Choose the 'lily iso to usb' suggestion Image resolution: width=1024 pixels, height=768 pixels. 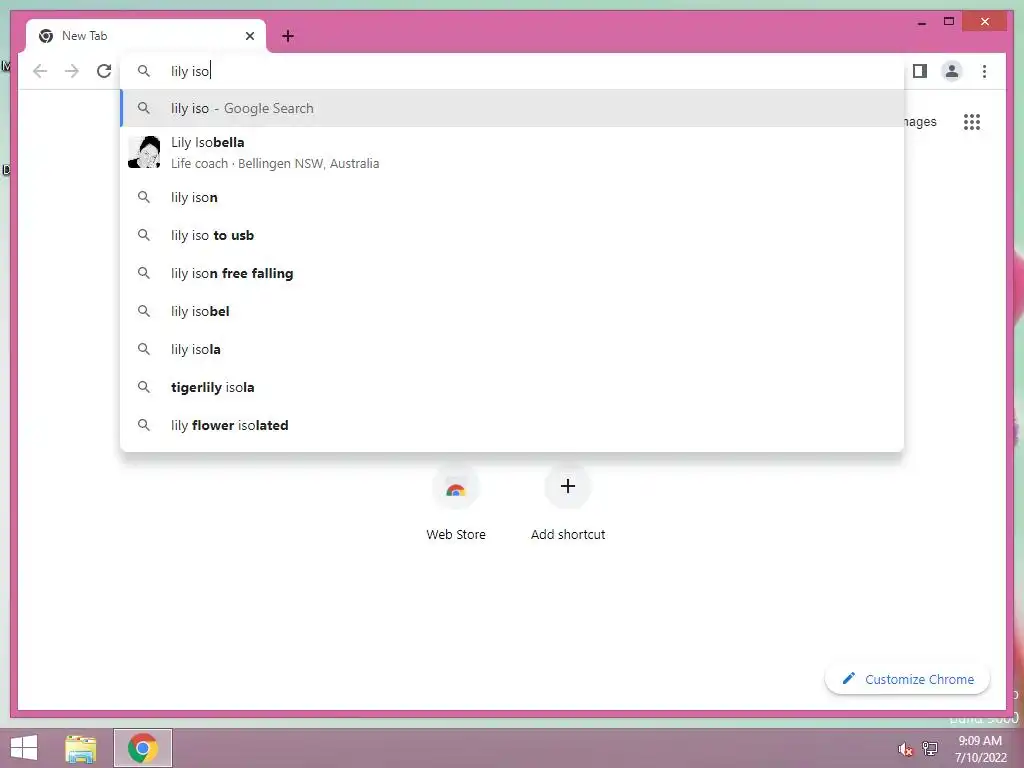[512, 235]
